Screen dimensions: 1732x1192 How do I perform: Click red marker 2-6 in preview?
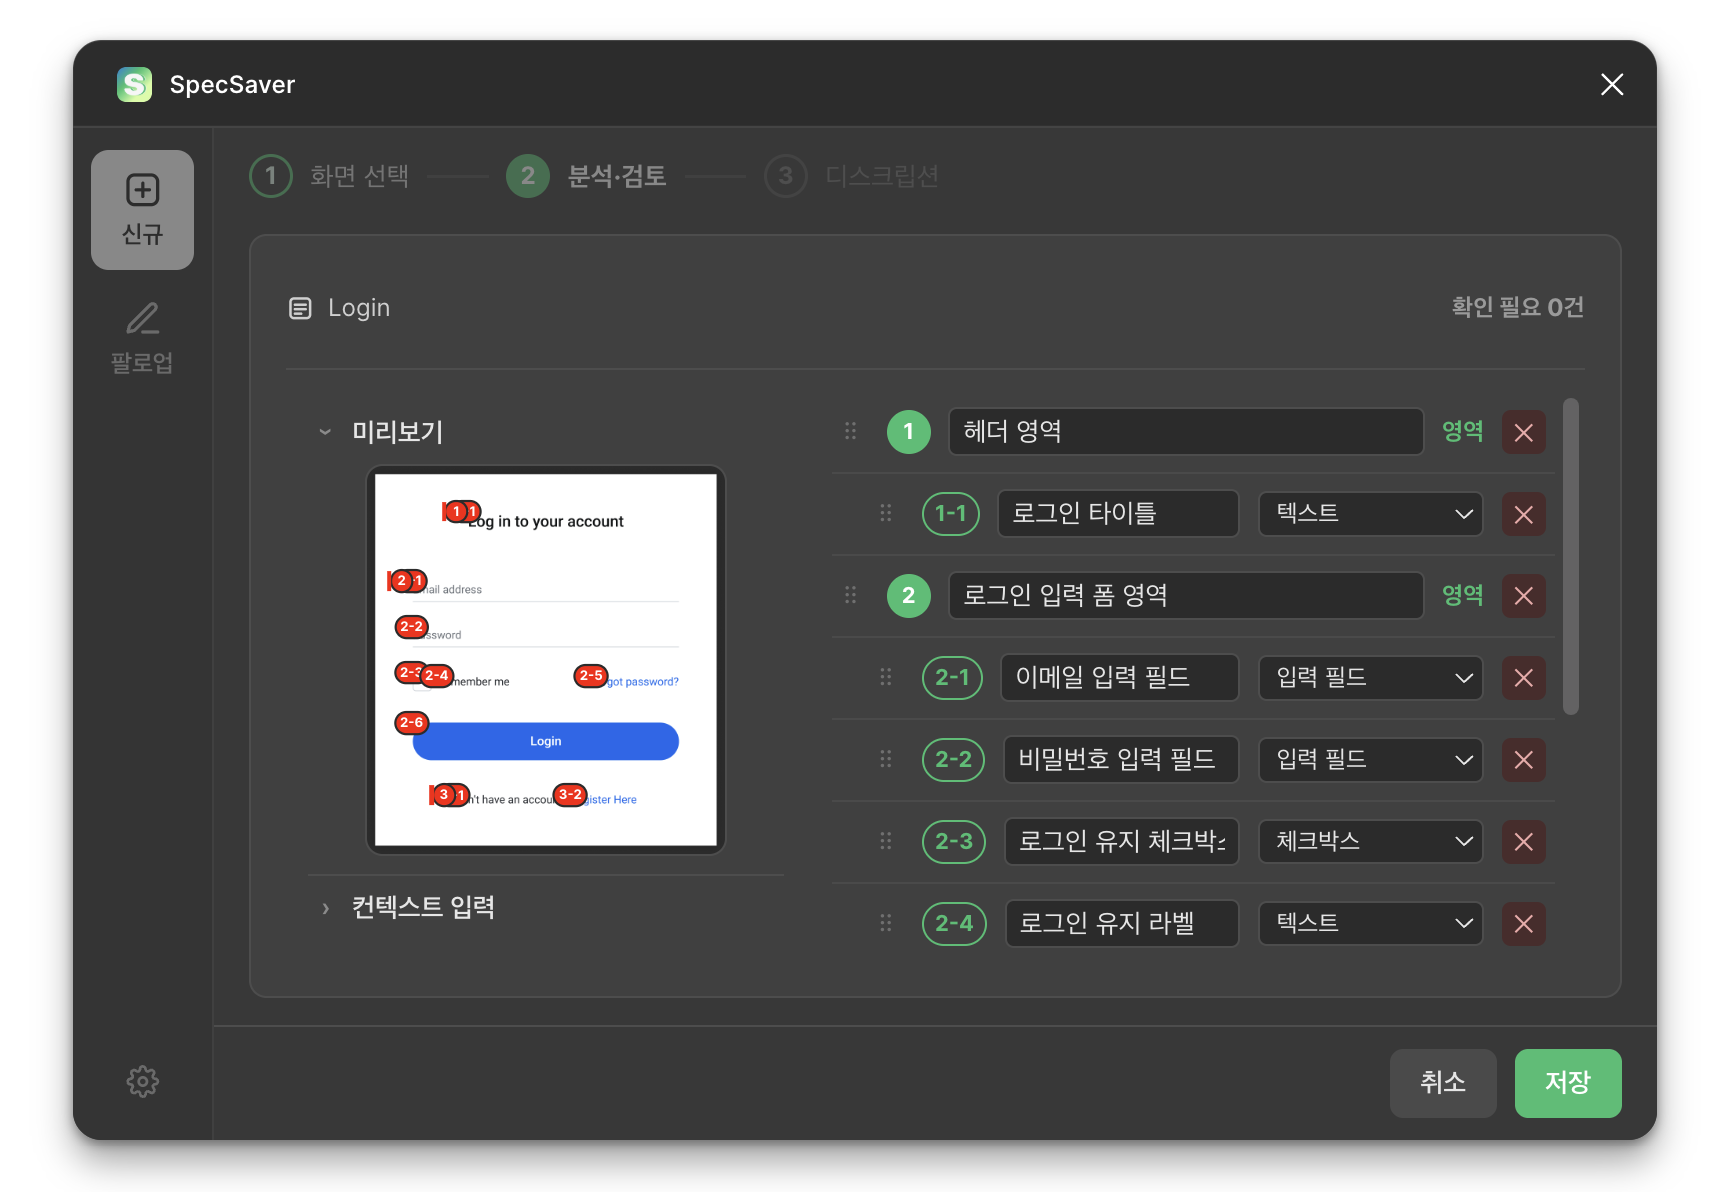point(411,722)
